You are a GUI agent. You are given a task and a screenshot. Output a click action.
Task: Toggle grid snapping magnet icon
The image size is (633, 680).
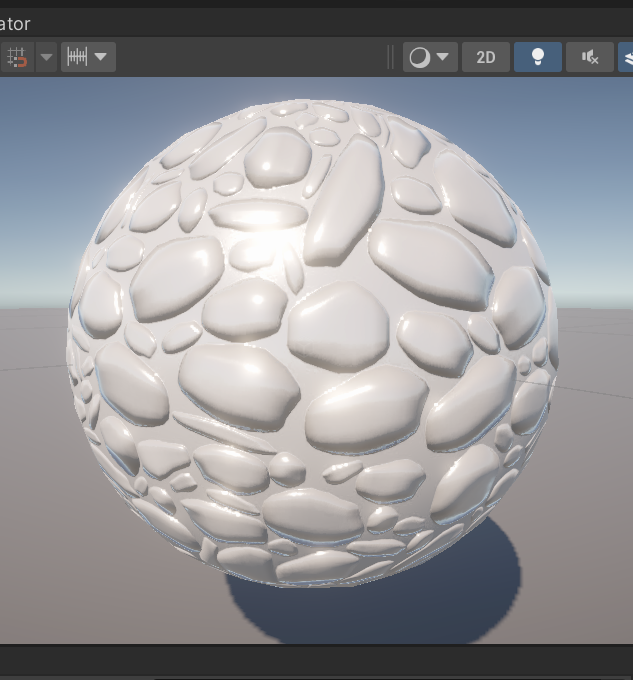pos(17,57)
